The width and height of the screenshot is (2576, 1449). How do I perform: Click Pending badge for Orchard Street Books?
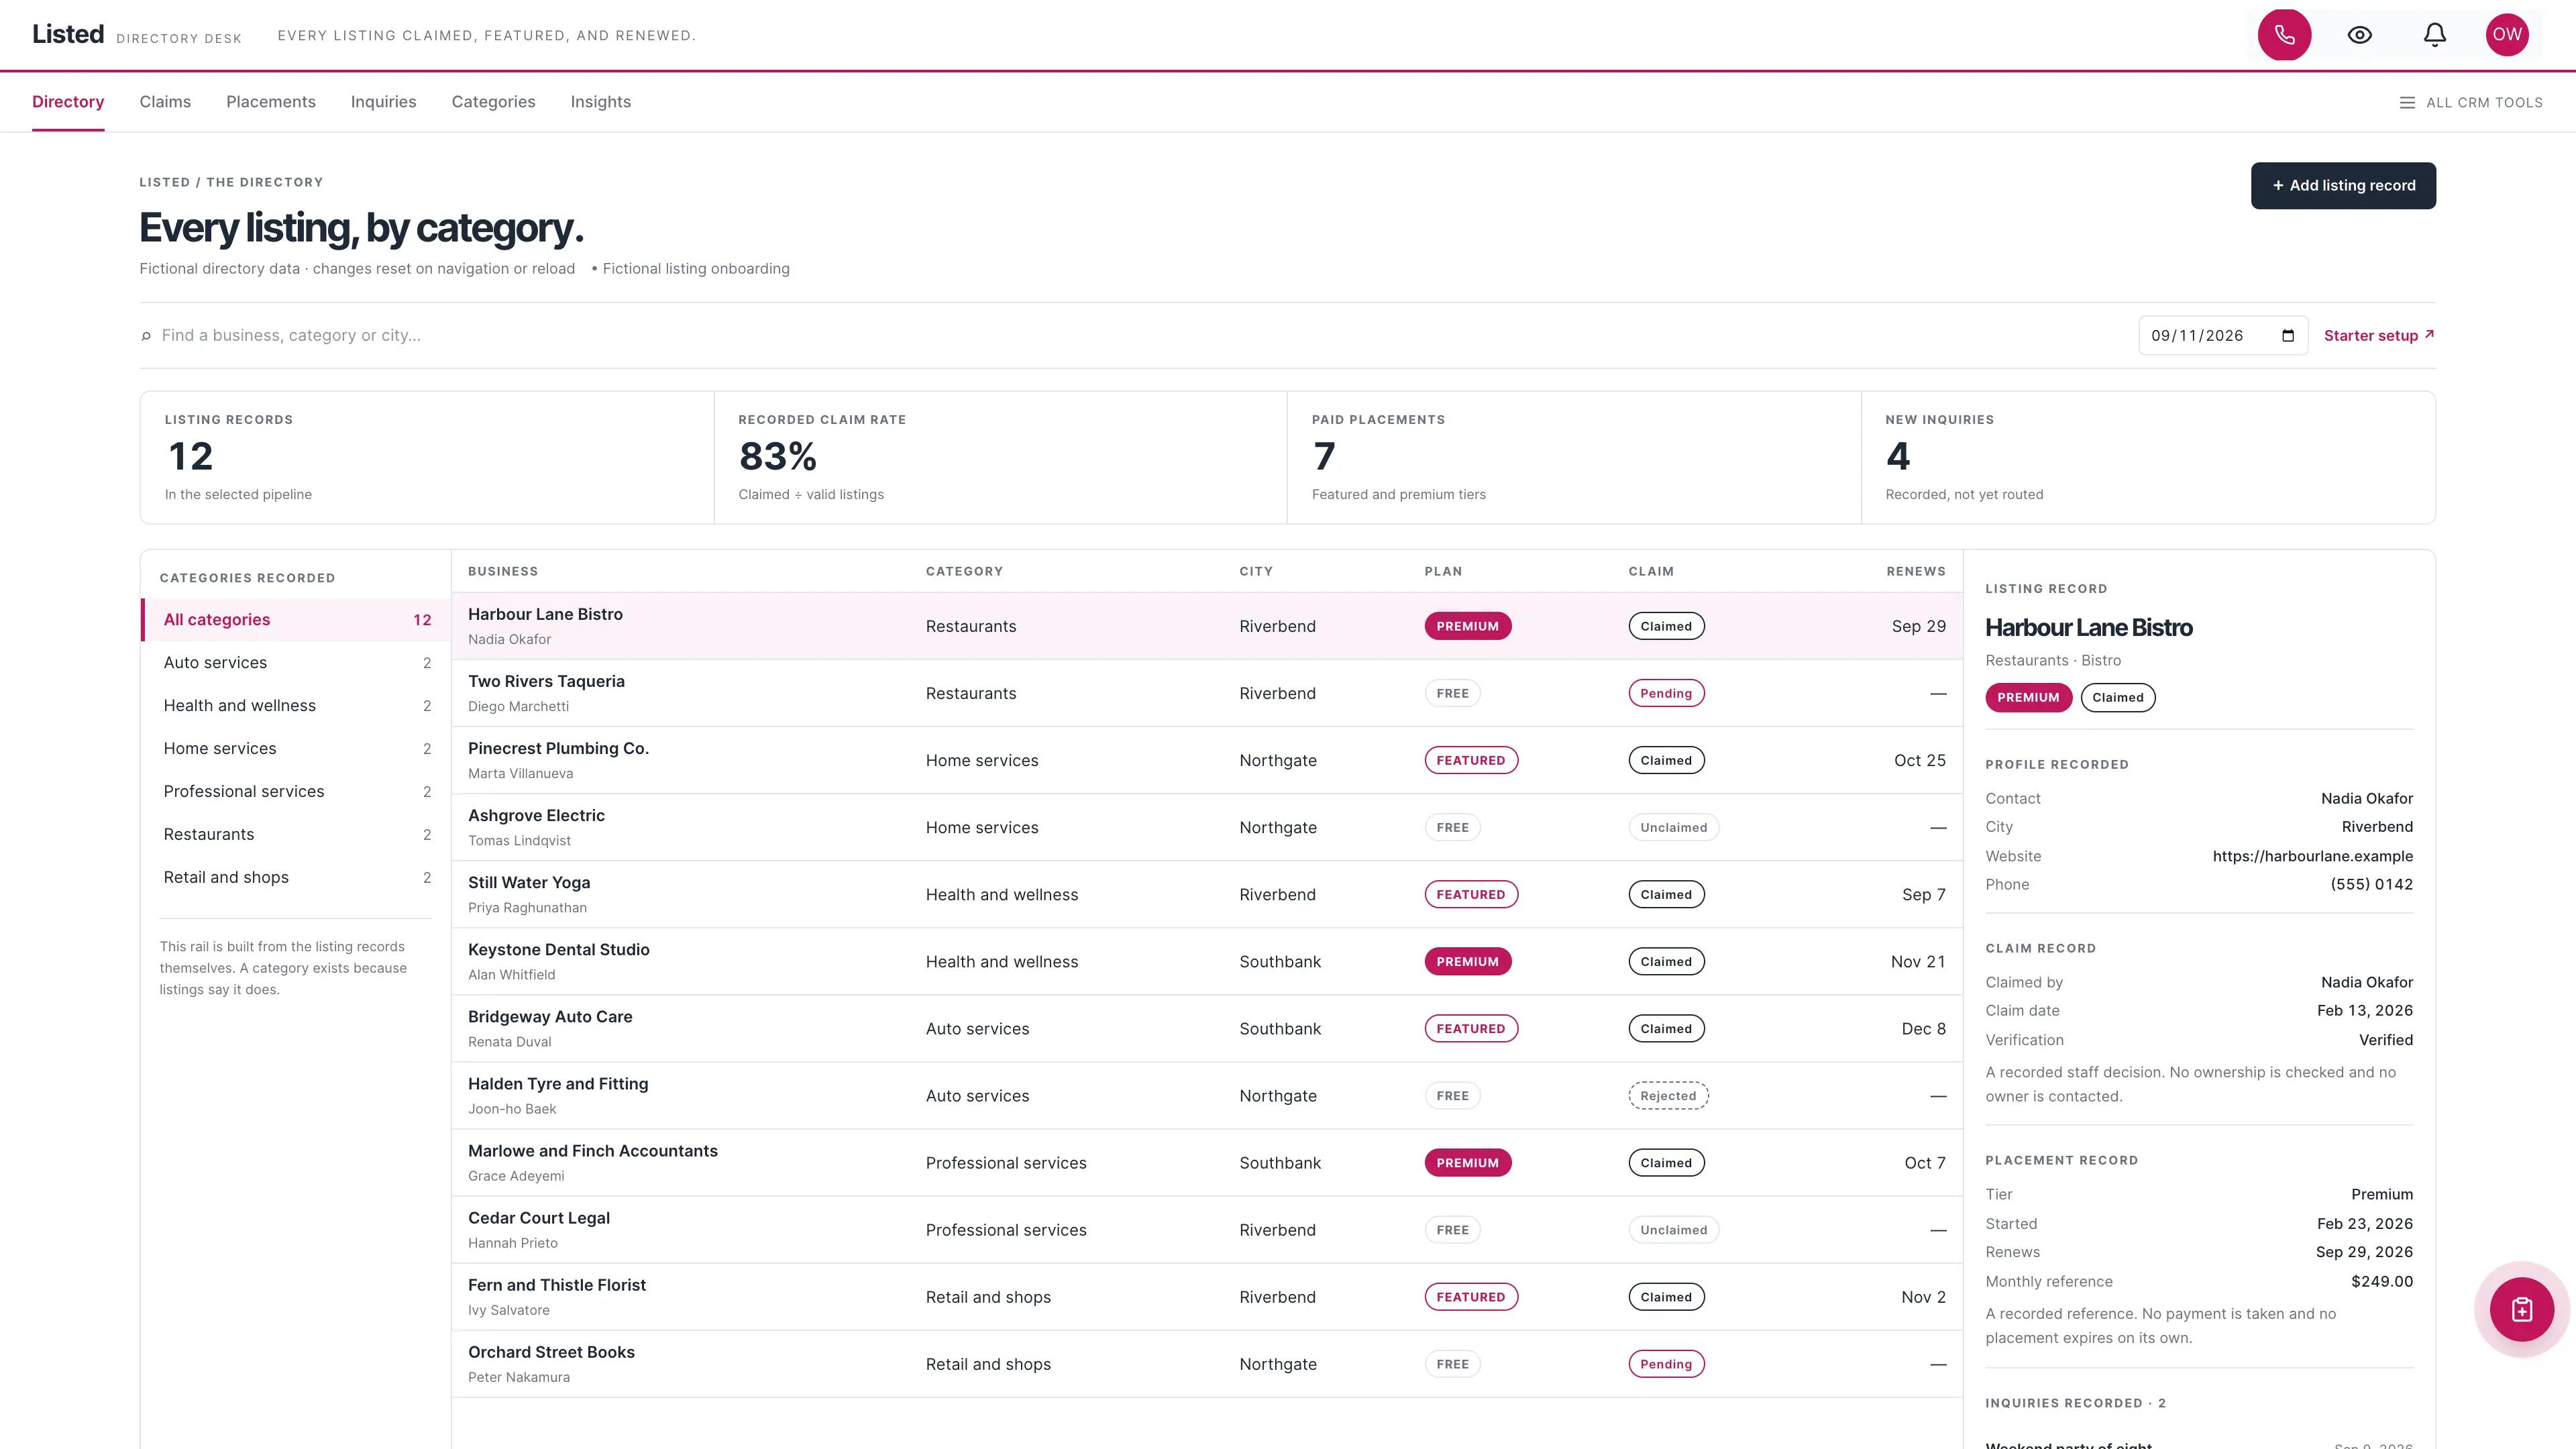point(1666,1364)
